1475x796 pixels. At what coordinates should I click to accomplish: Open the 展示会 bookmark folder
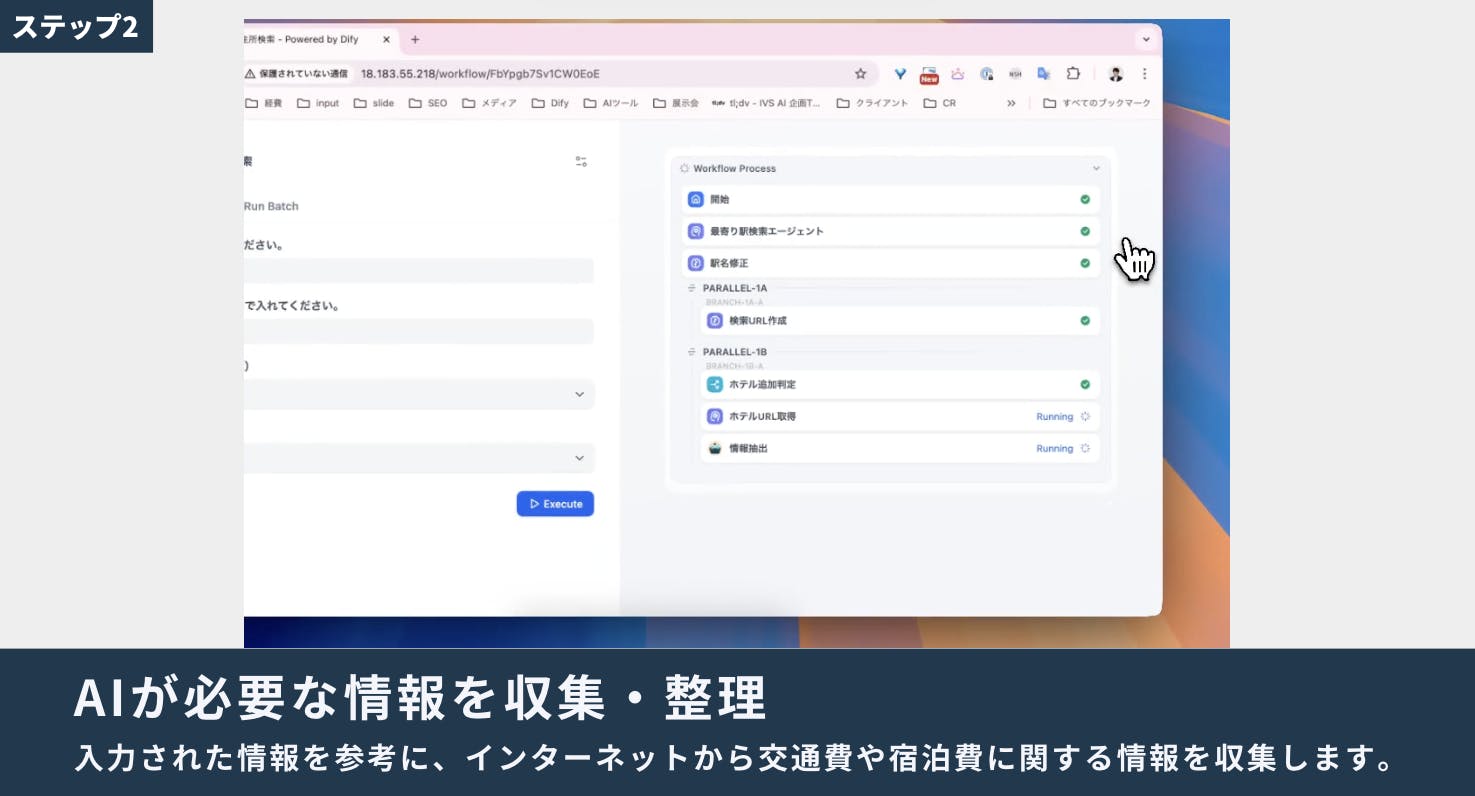[676, 103]
